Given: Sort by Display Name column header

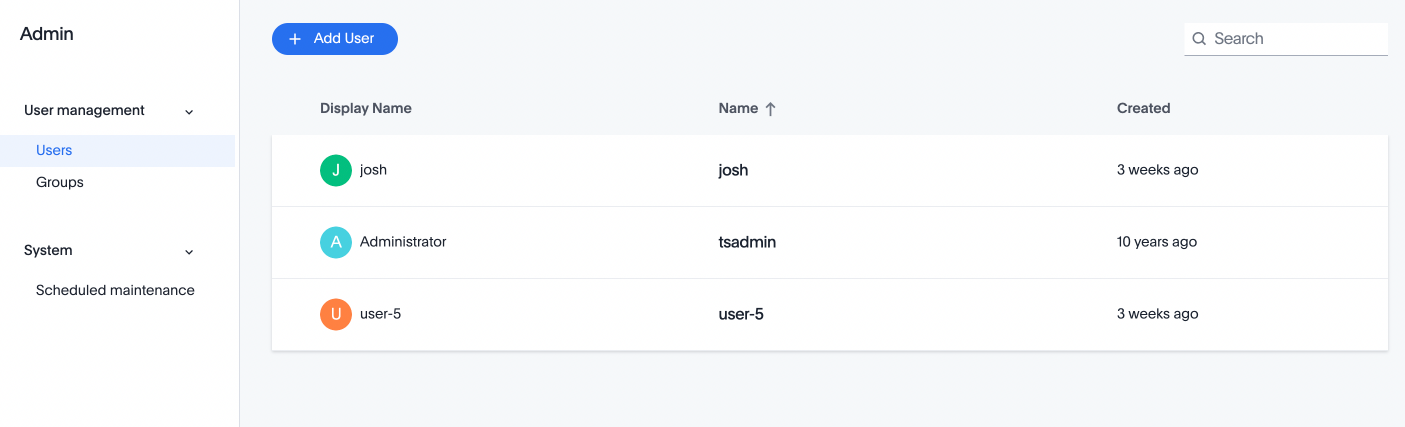Looking at the screenshot, I should pyautogui.click(x=366, y=108).
